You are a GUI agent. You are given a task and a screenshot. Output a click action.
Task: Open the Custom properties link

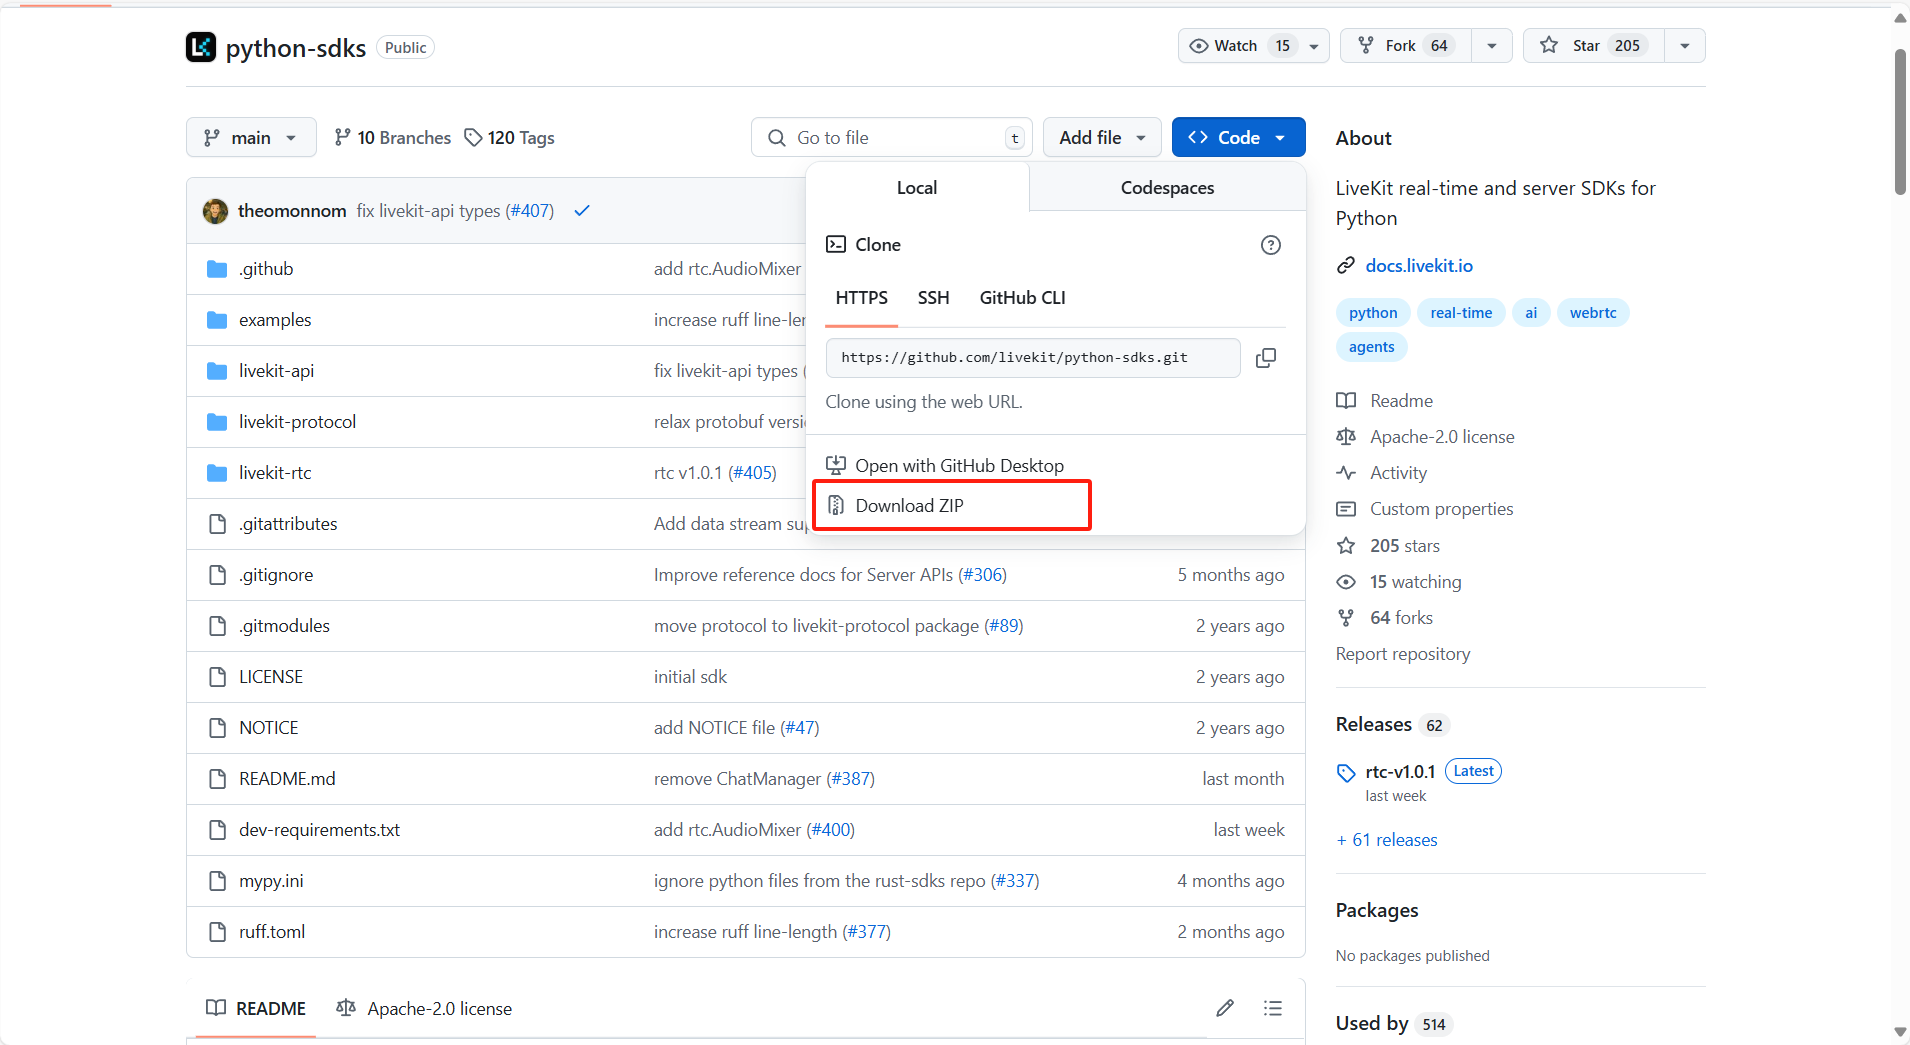[x=1441, y=509]
